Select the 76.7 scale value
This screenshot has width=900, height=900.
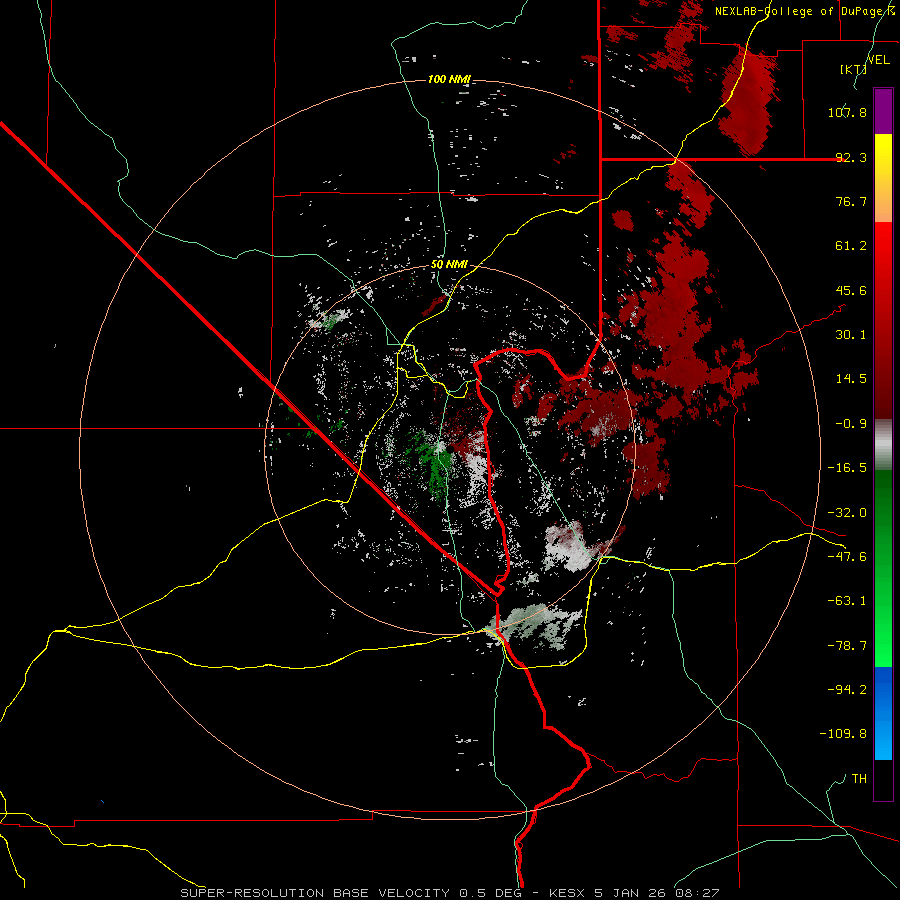[x=851, y=201]
